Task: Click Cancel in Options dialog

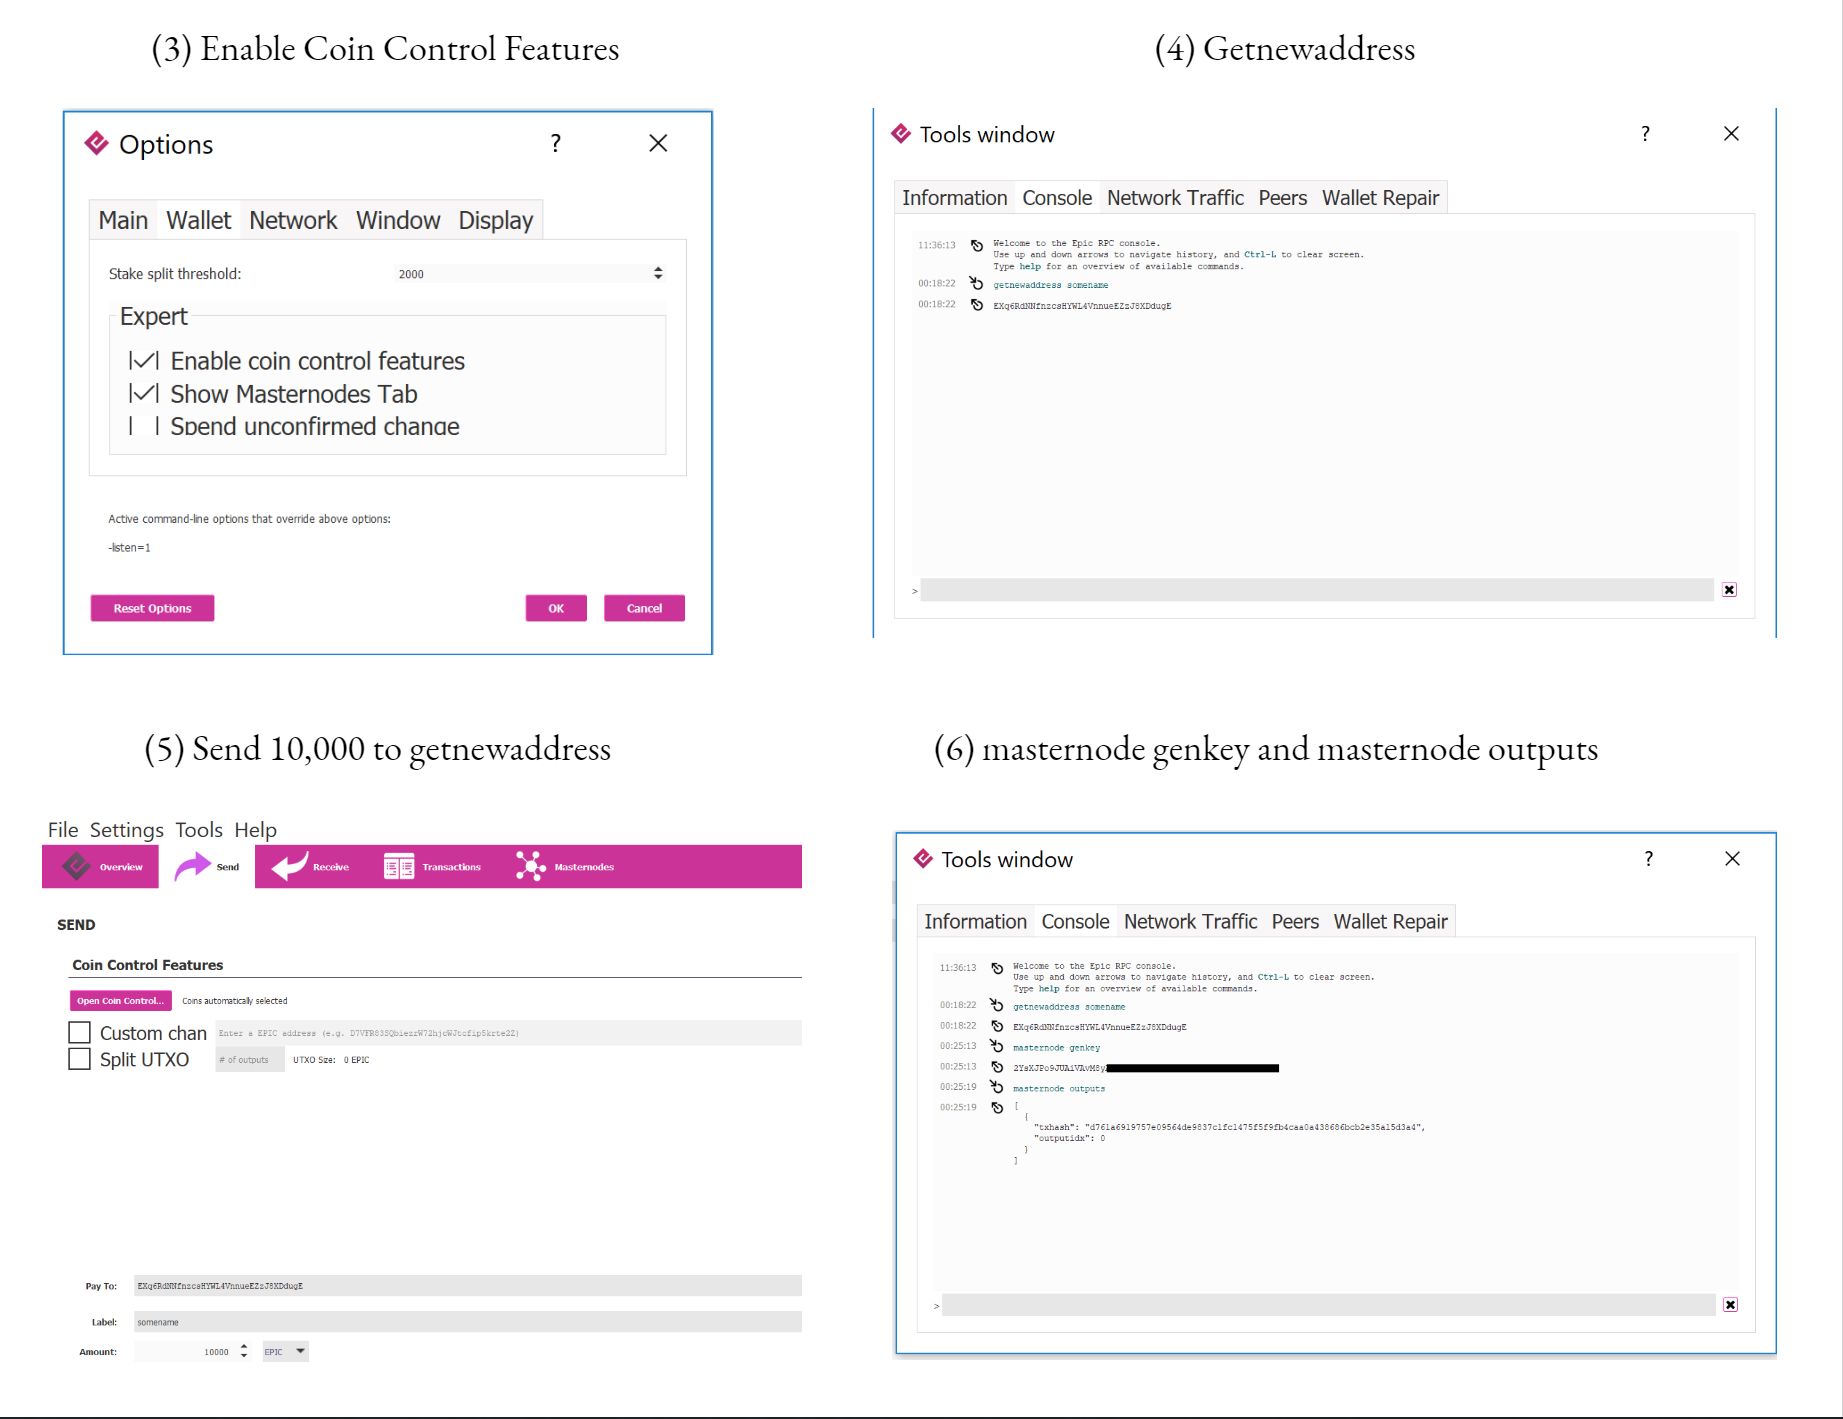Action: [x=644, y=608]
